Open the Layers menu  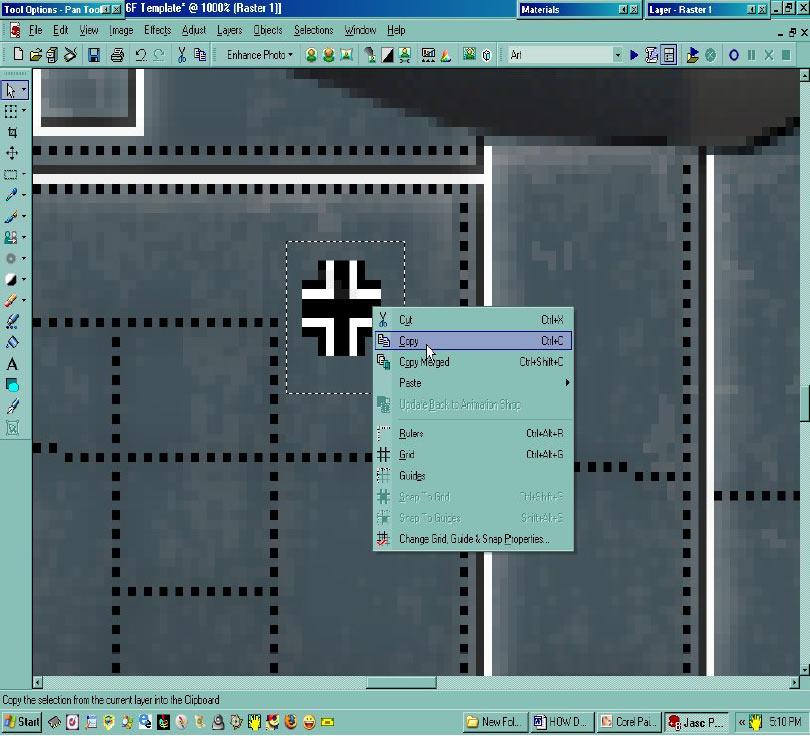pyautogui.click(x=229, y=30)
